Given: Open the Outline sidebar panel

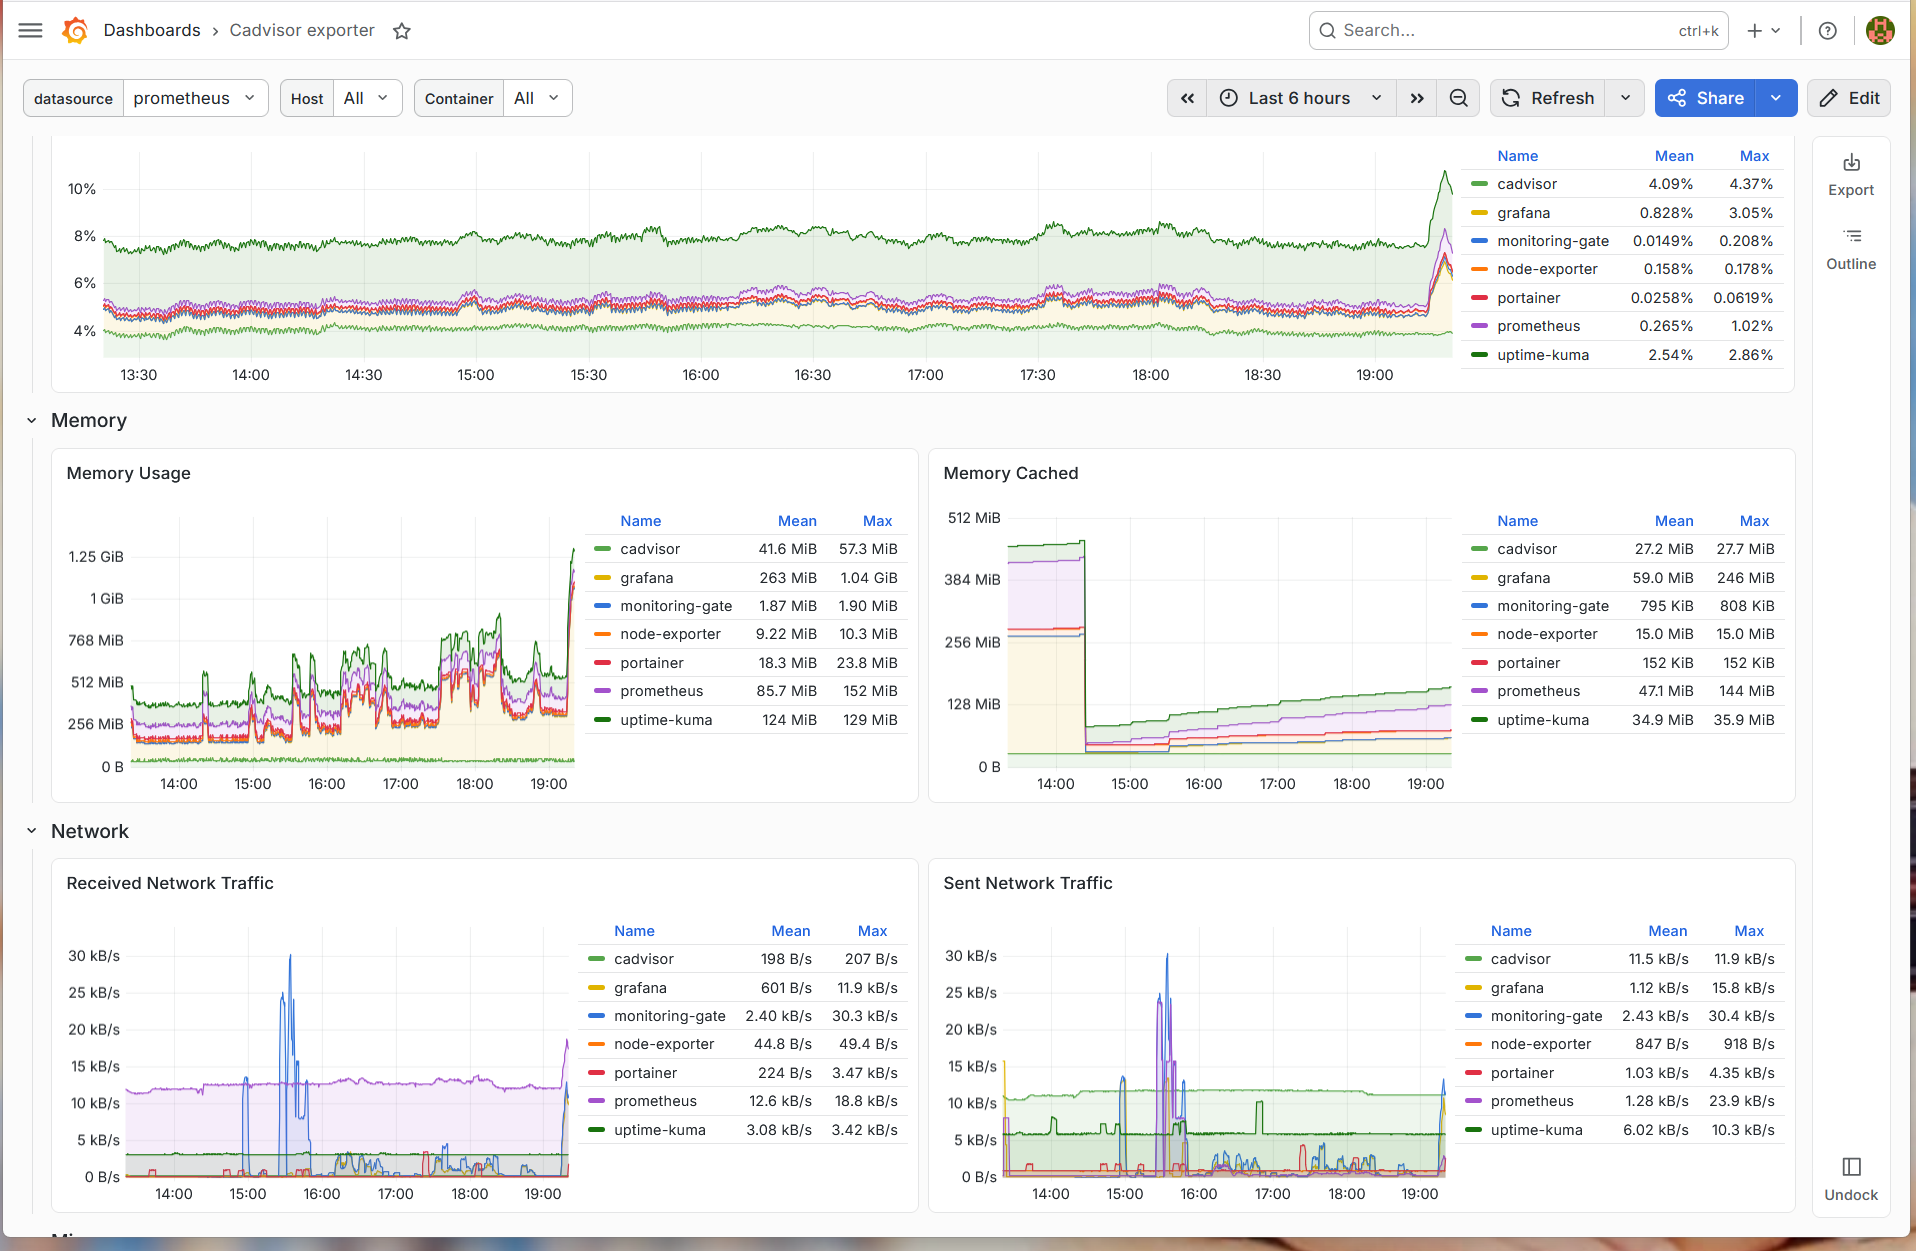Looking at the screenshot, I should click(x=1851, y=249).
